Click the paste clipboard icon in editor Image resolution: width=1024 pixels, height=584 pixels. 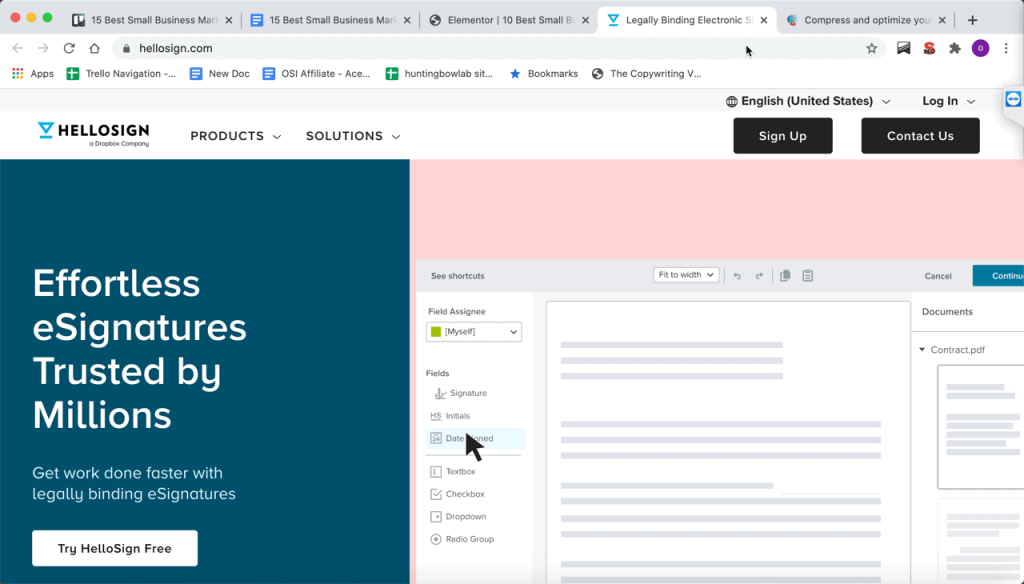[808, 276]
